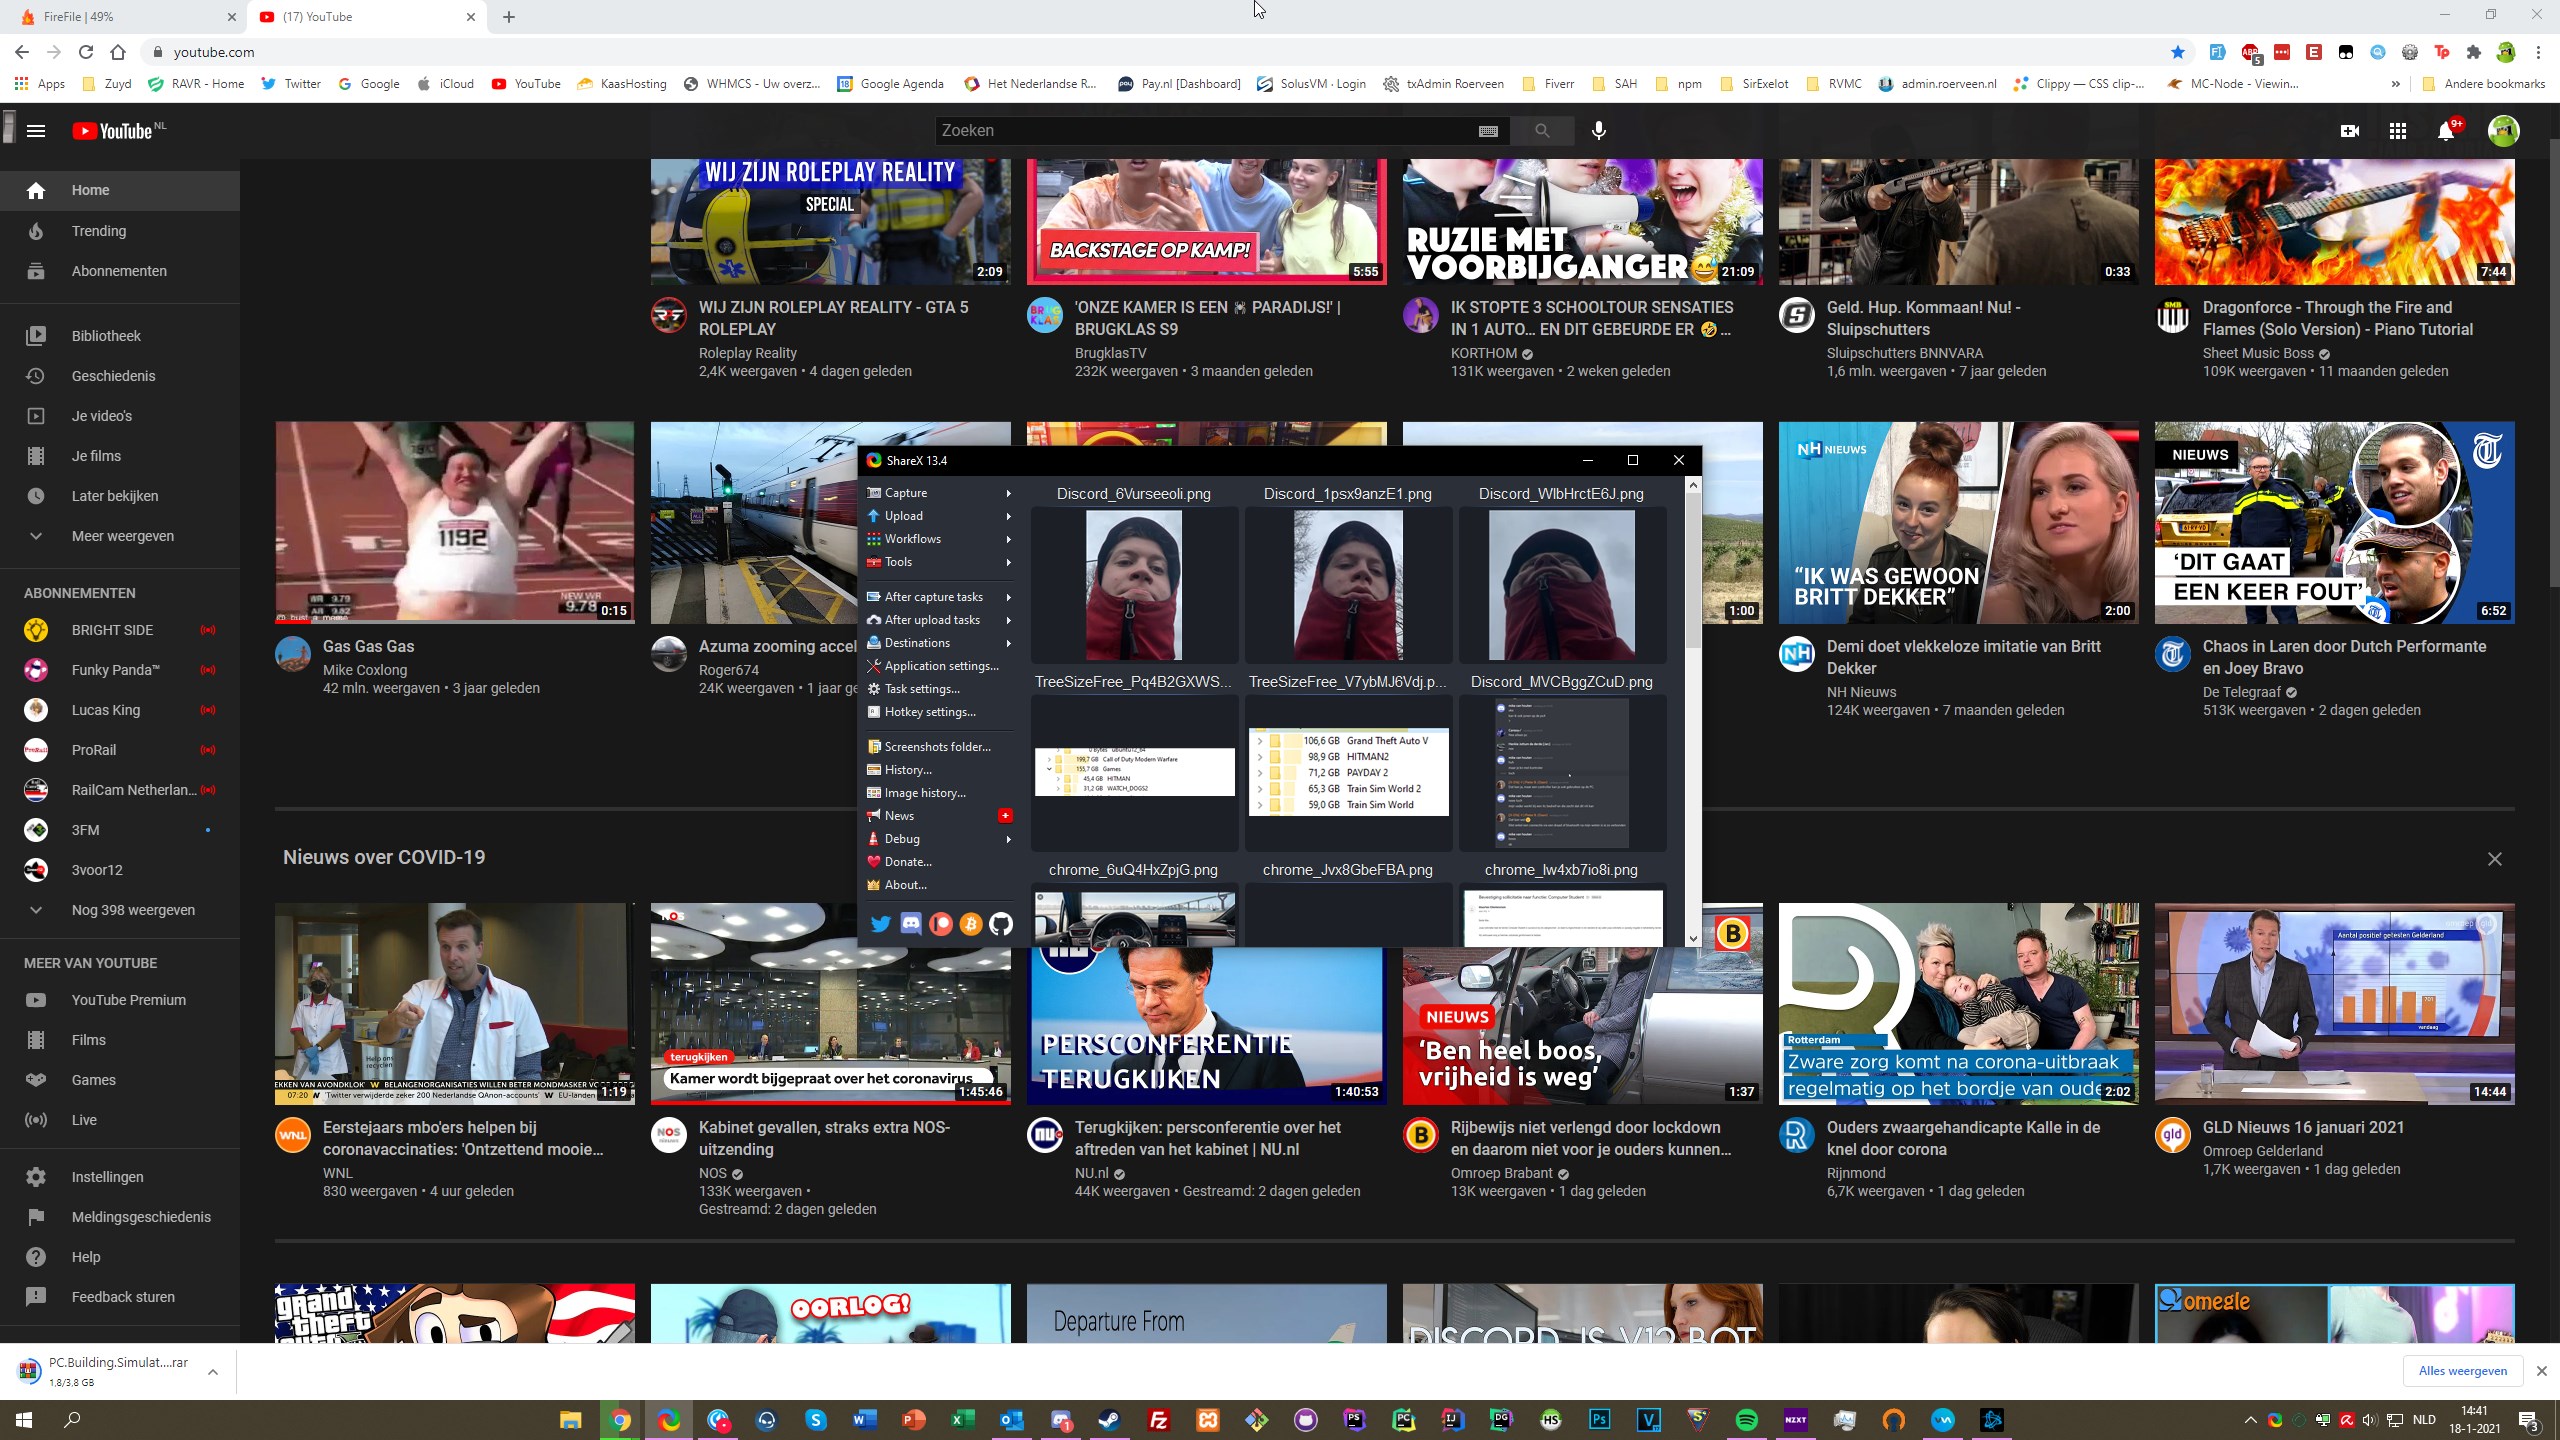Open the Trending section in the sidebar
Screen dimensions: 2560x1440
[x=99, y=231]
